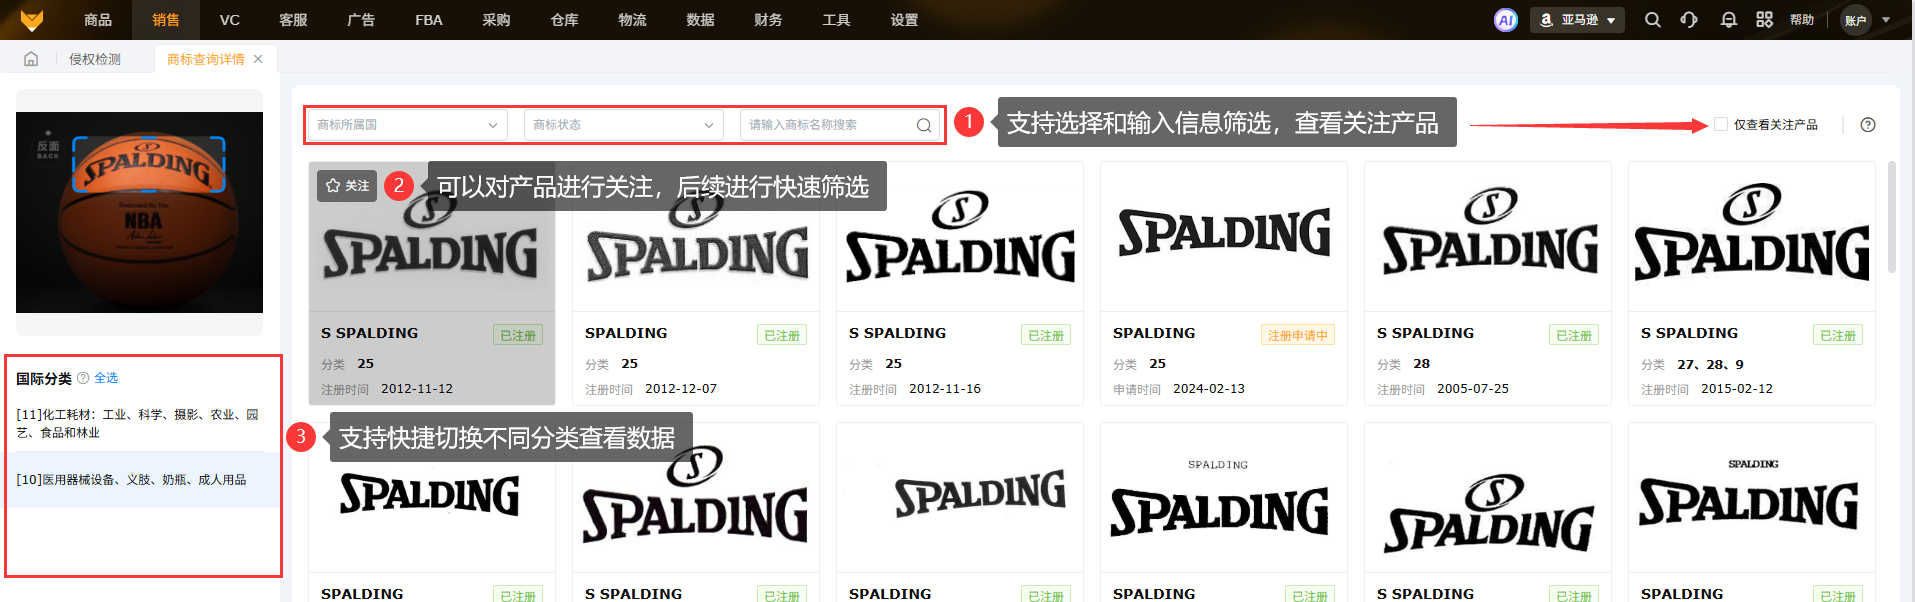This screenshot has height=602, width=1915.
Task: Click the search icon in the trademark name field
Action: tap(924, 125)
